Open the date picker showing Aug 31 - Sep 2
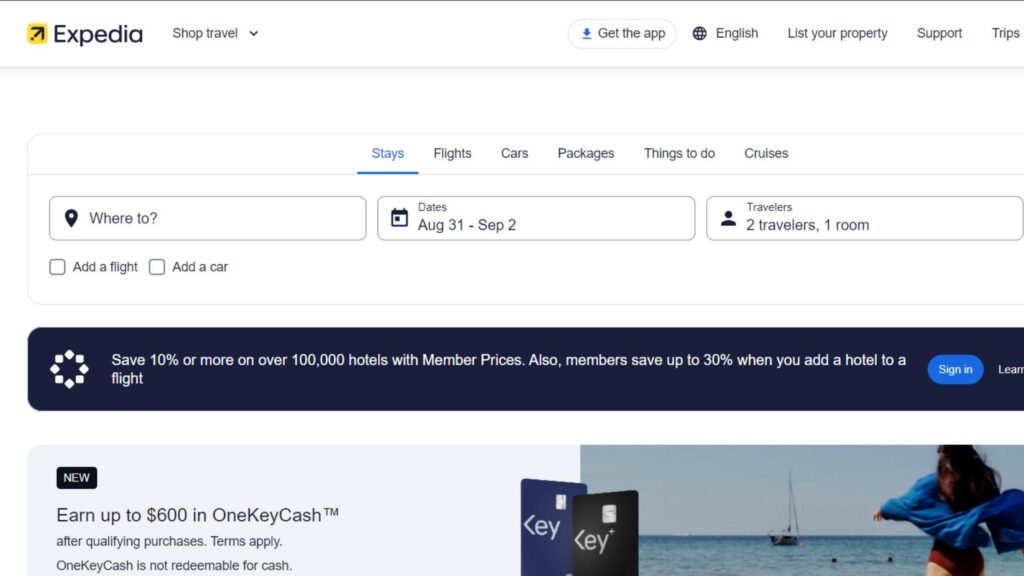This screenshot has height=576, width=1024. (535, 218)
